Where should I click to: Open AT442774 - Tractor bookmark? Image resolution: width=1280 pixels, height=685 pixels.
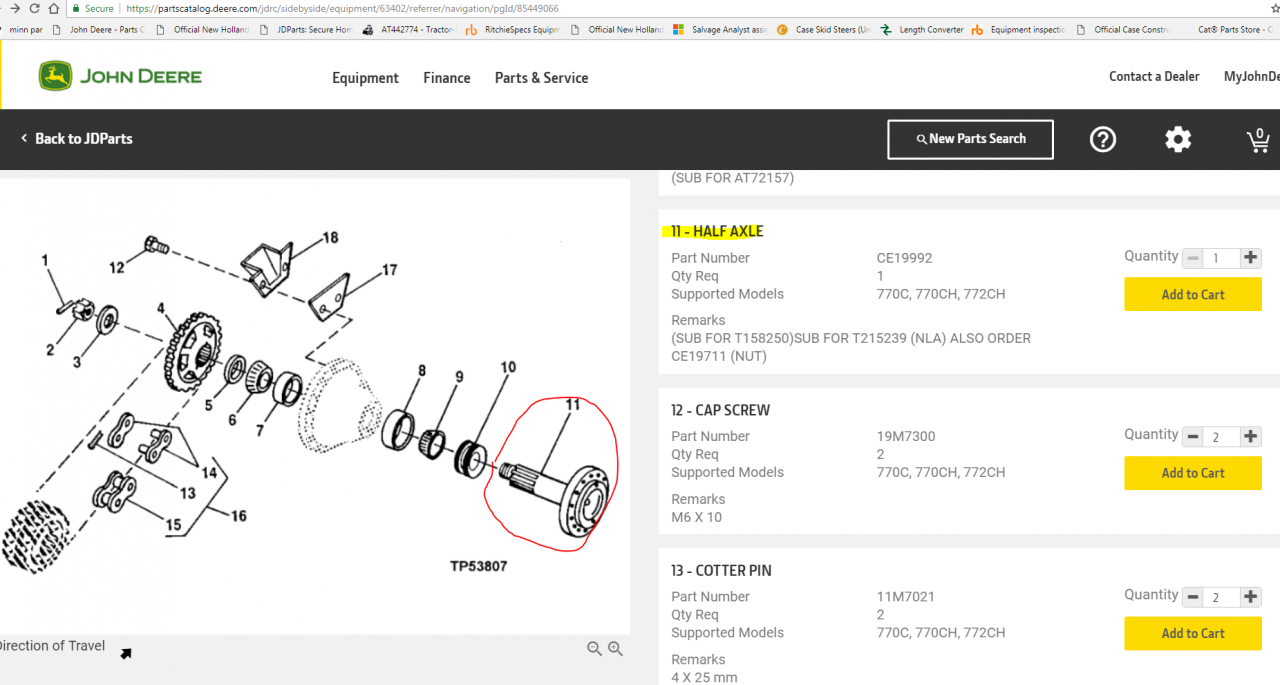[410, 30]
